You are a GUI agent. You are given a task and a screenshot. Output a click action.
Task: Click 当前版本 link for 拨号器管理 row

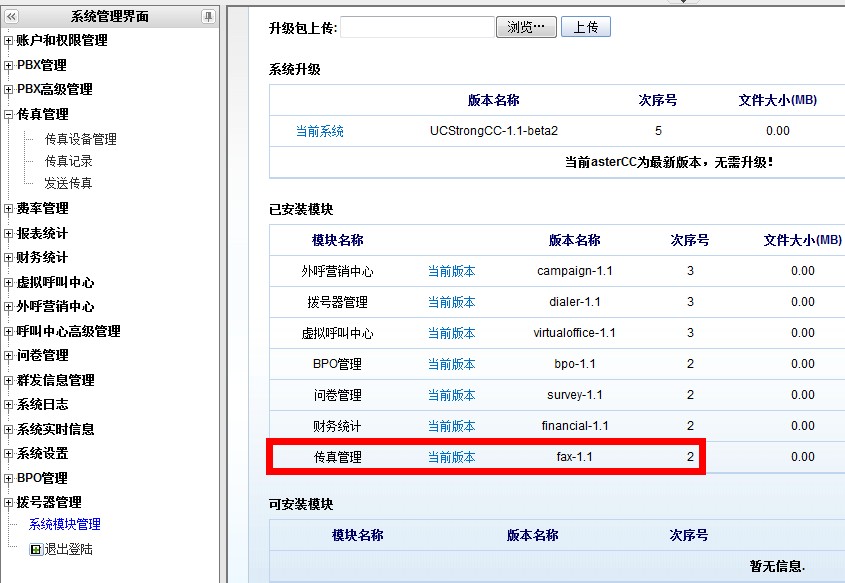pos(451,302)
